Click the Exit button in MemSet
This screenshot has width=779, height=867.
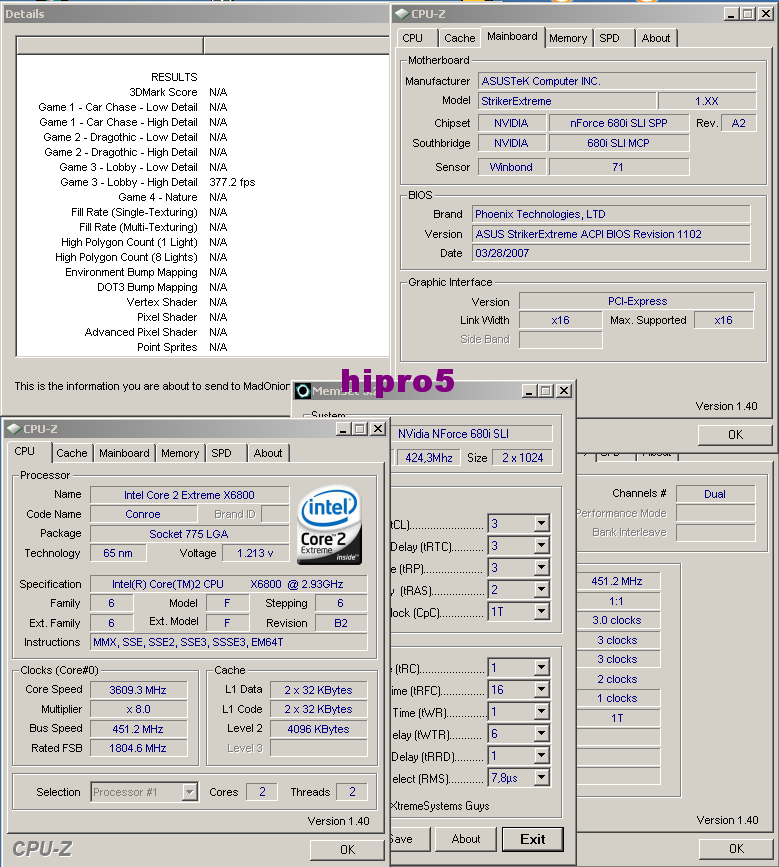(532, 839)
